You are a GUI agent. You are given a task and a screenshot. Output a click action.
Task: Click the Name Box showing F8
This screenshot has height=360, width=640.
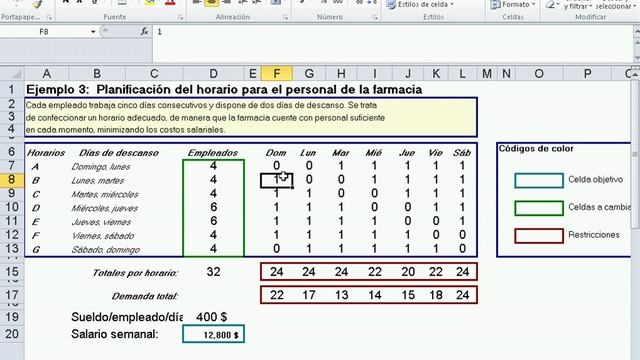[x=44, y=32]
